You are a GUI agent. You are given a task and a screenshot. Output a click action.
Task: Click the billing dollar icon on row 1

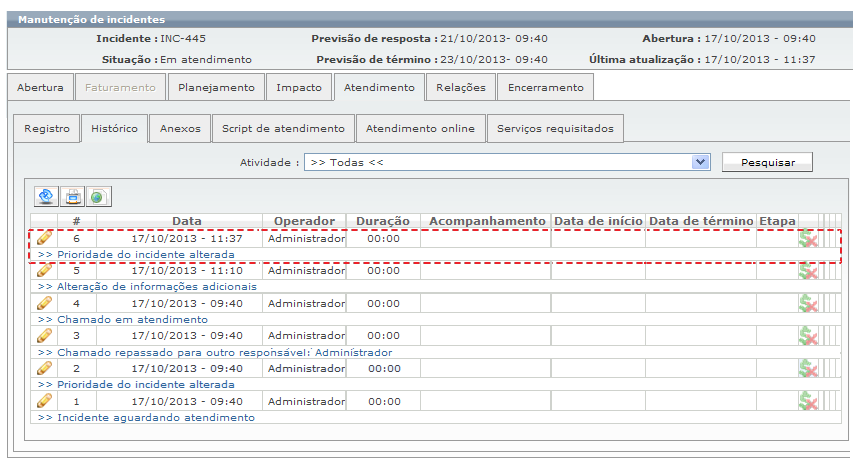[808, 401]
